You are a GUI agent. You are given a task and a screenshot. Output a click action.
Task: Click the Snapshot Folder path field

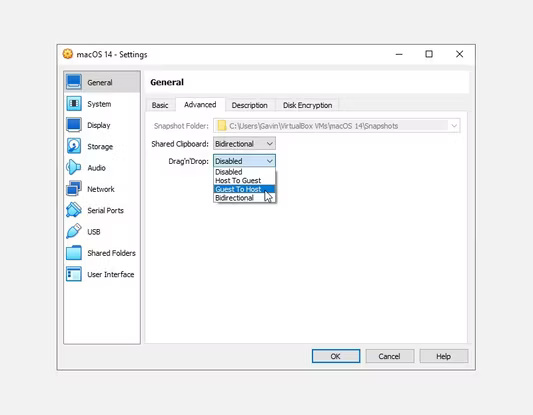coord(337,126)
